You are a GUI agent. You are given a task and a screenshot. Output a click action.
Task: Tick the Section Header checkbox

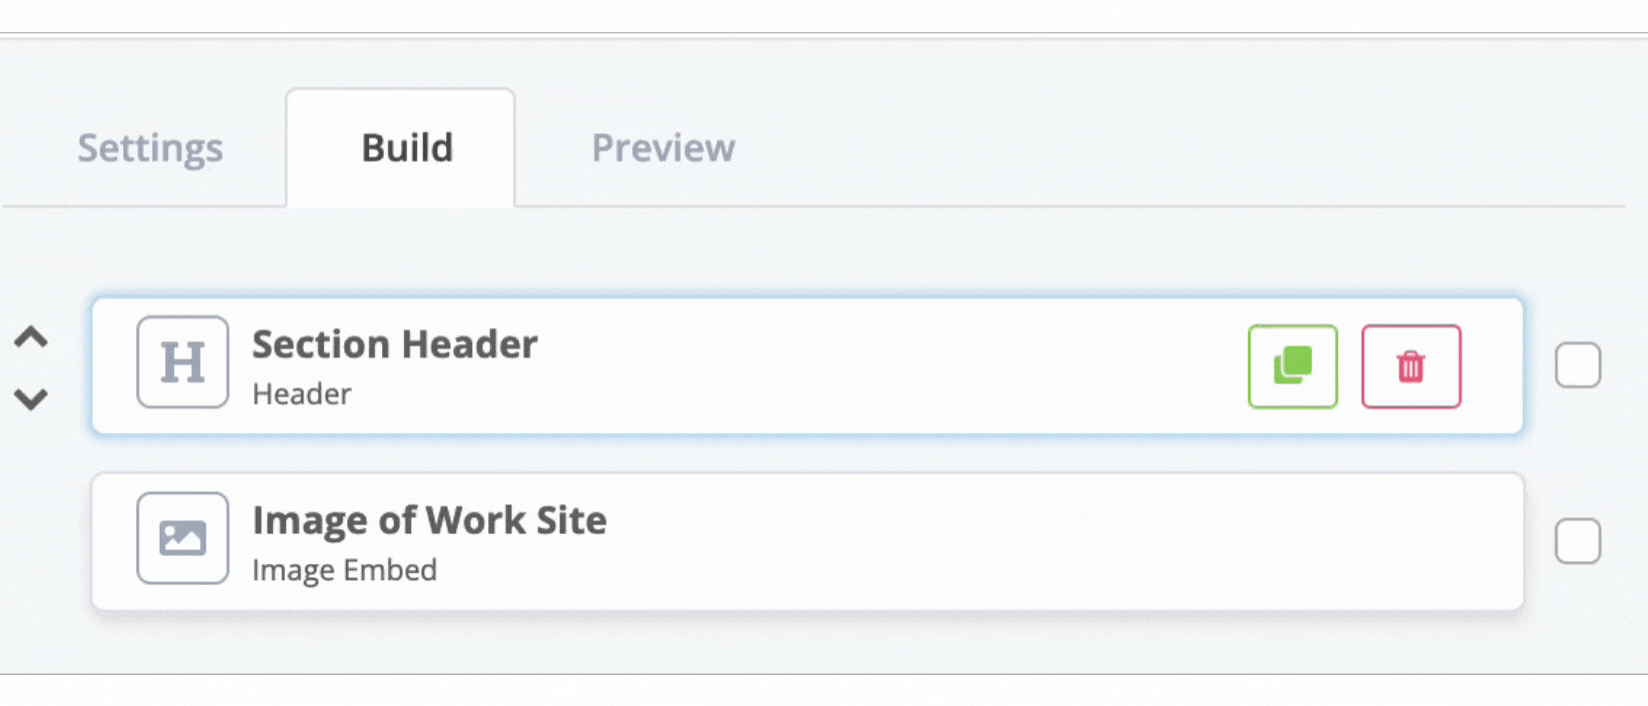1578,365
